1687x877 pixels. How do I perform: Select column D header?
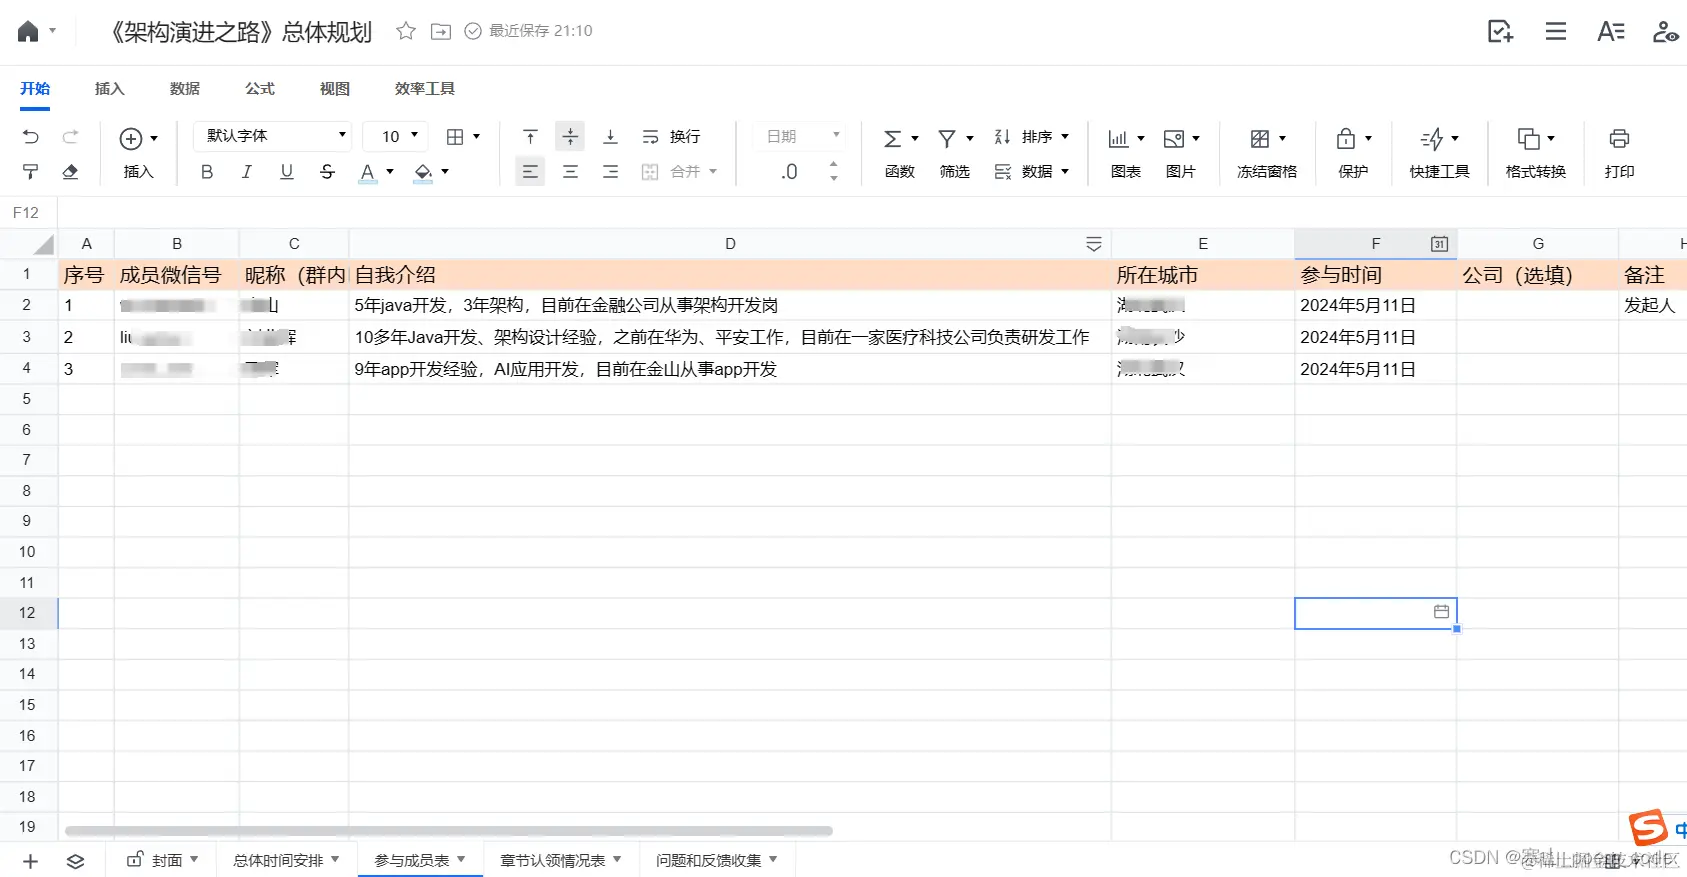click(730, 244)
